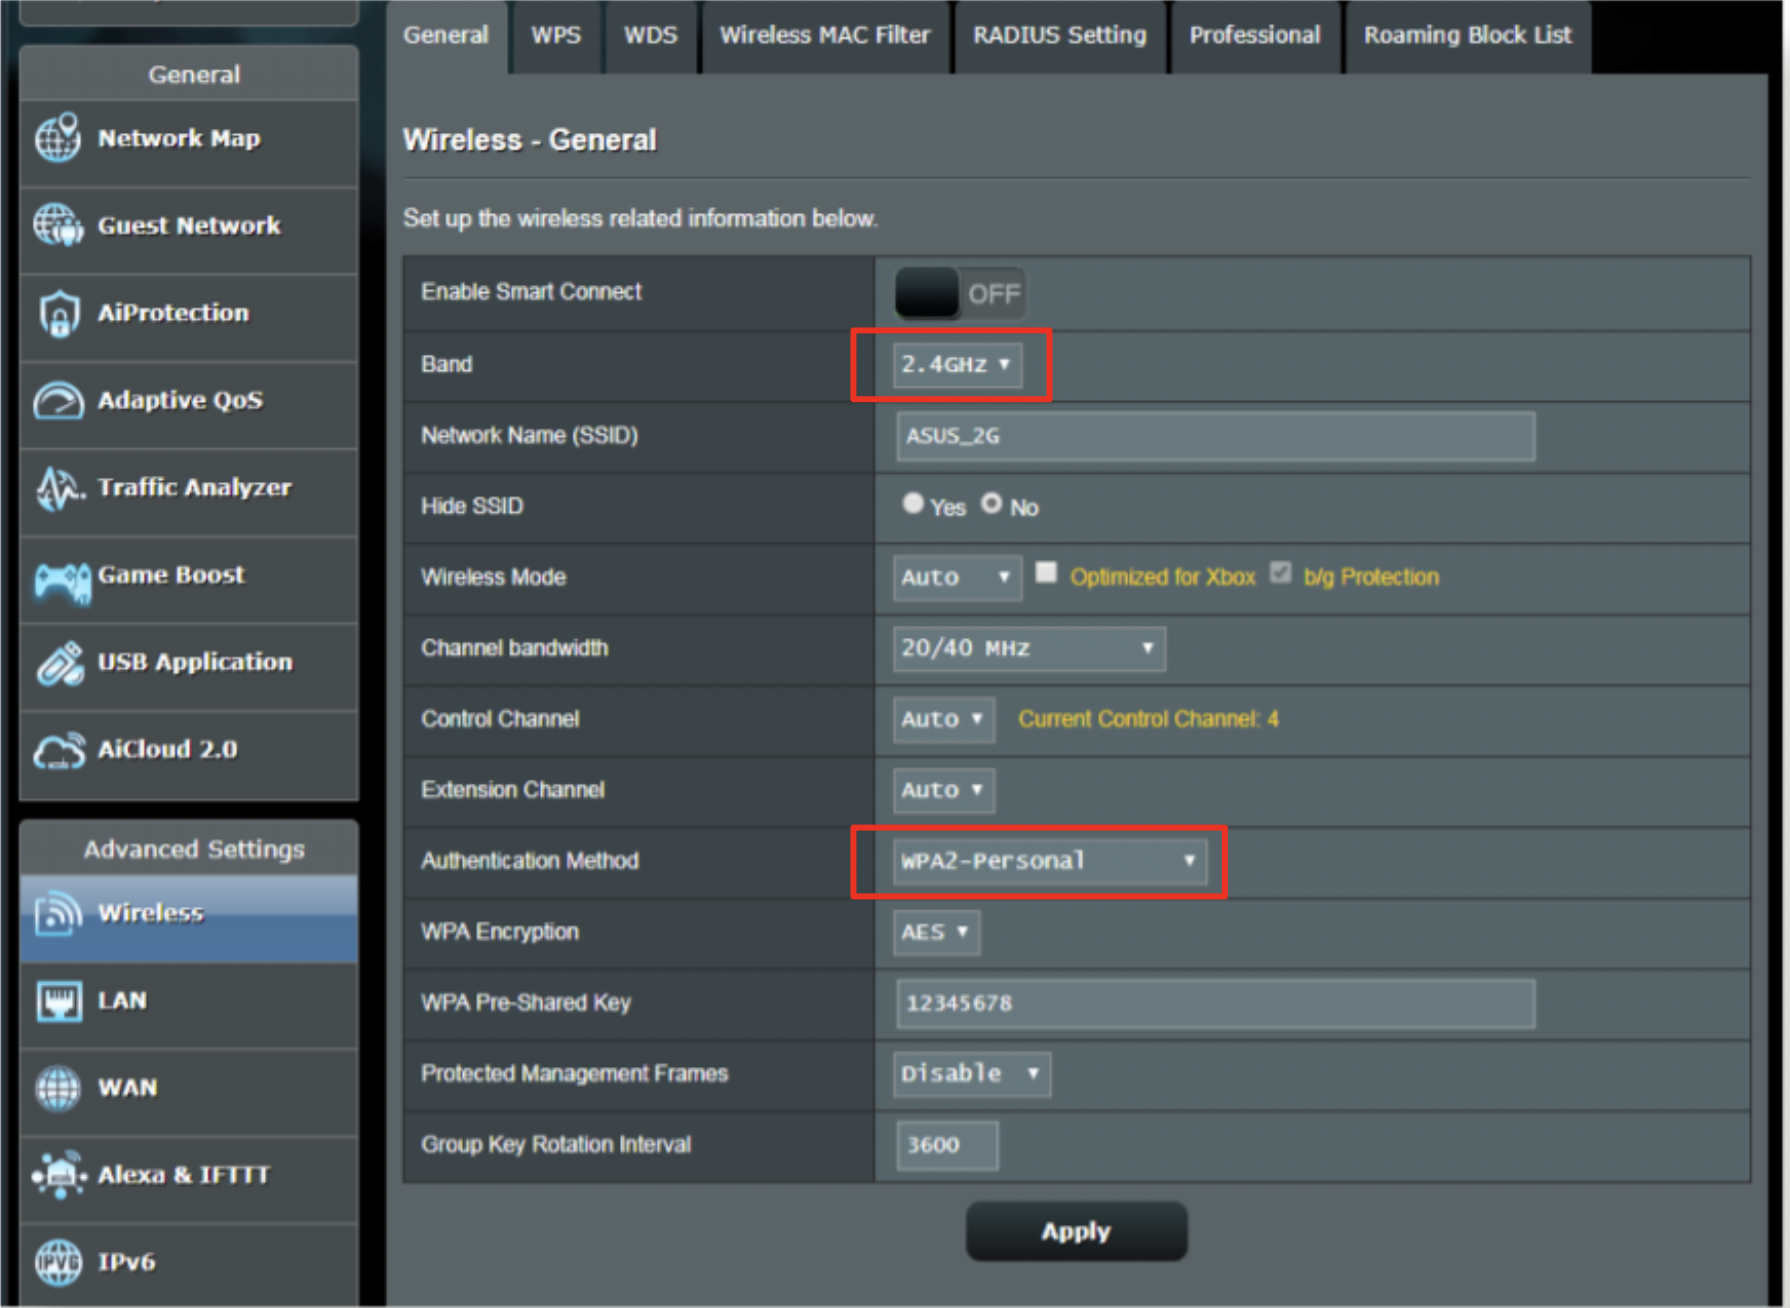Select Yes for Hide SSID

coord(912,504)
